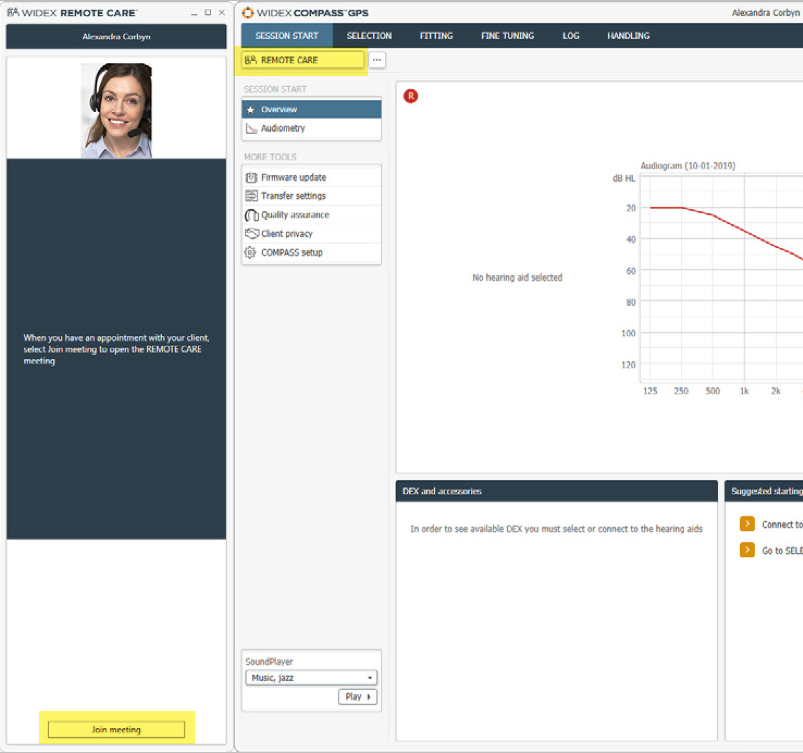Click the Firmware update icon

point(251,177)
